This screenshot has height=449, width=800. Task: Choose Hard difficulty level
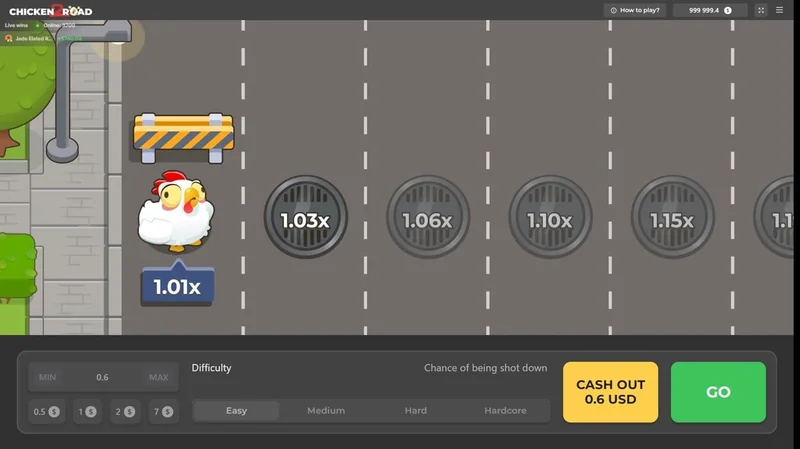[x=416, y=411]
